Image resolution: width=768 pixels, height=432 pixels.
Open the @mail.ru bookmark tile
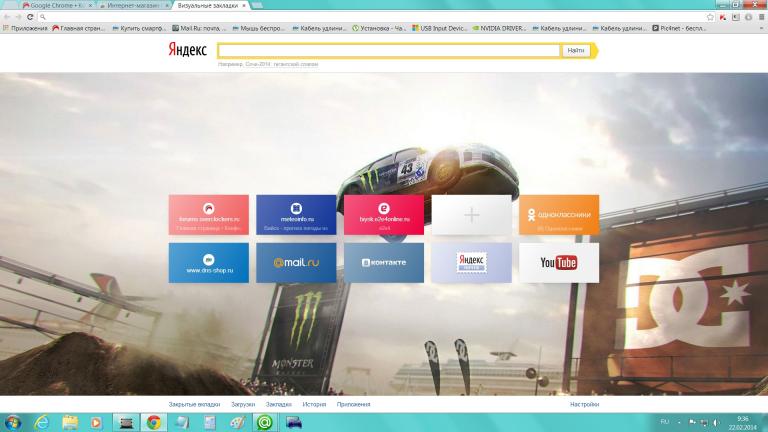(x=296, y=263)
